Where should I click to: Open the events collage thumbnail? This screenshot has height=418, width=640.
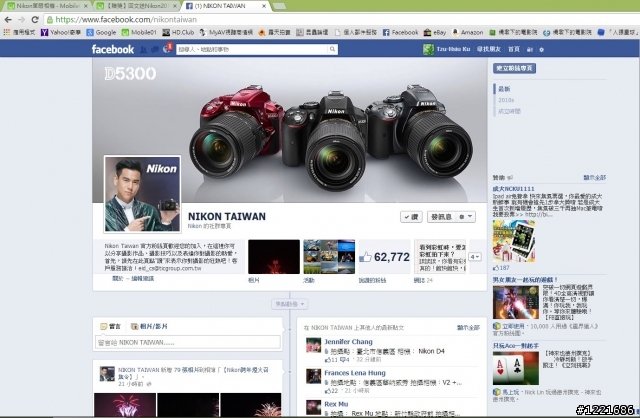329,257
